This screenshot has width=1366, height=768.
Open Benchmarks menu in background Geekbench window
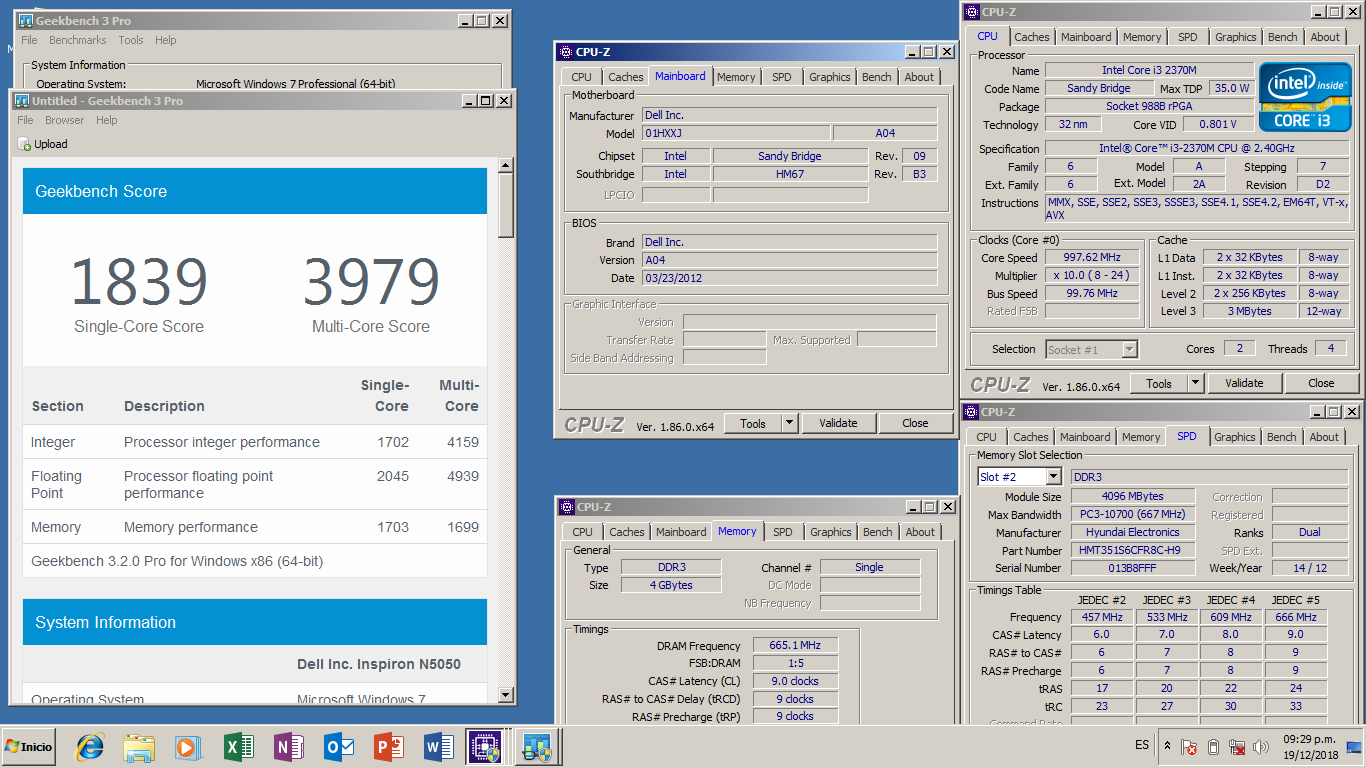(x=78, y=40)
